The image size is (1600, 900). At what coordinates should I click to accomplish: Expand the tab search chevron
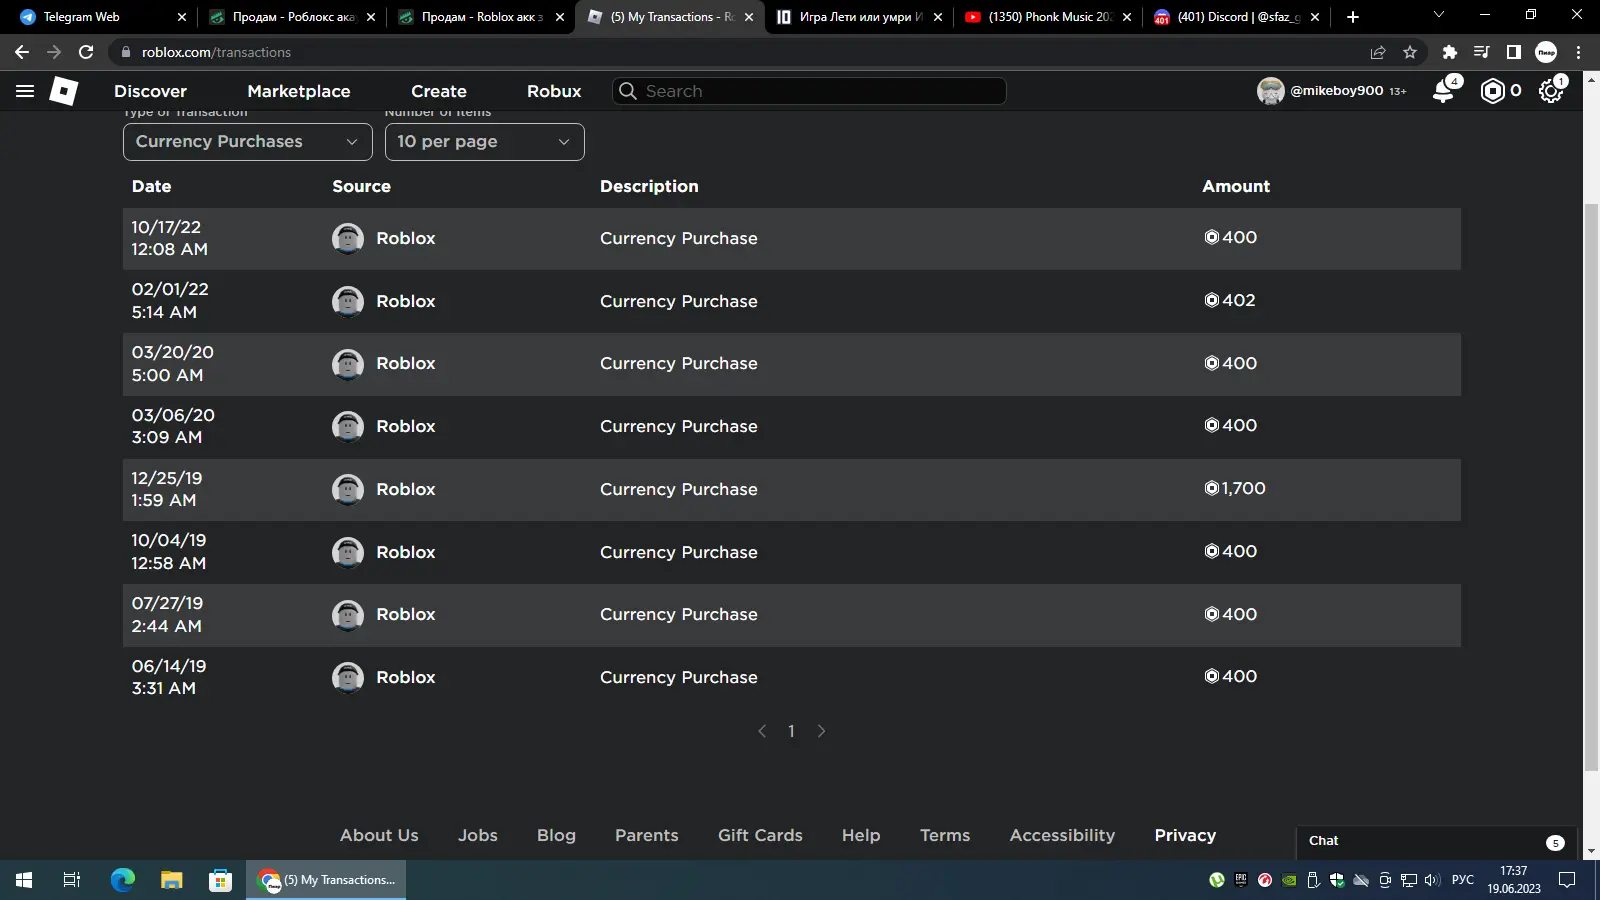[1438, 15]
